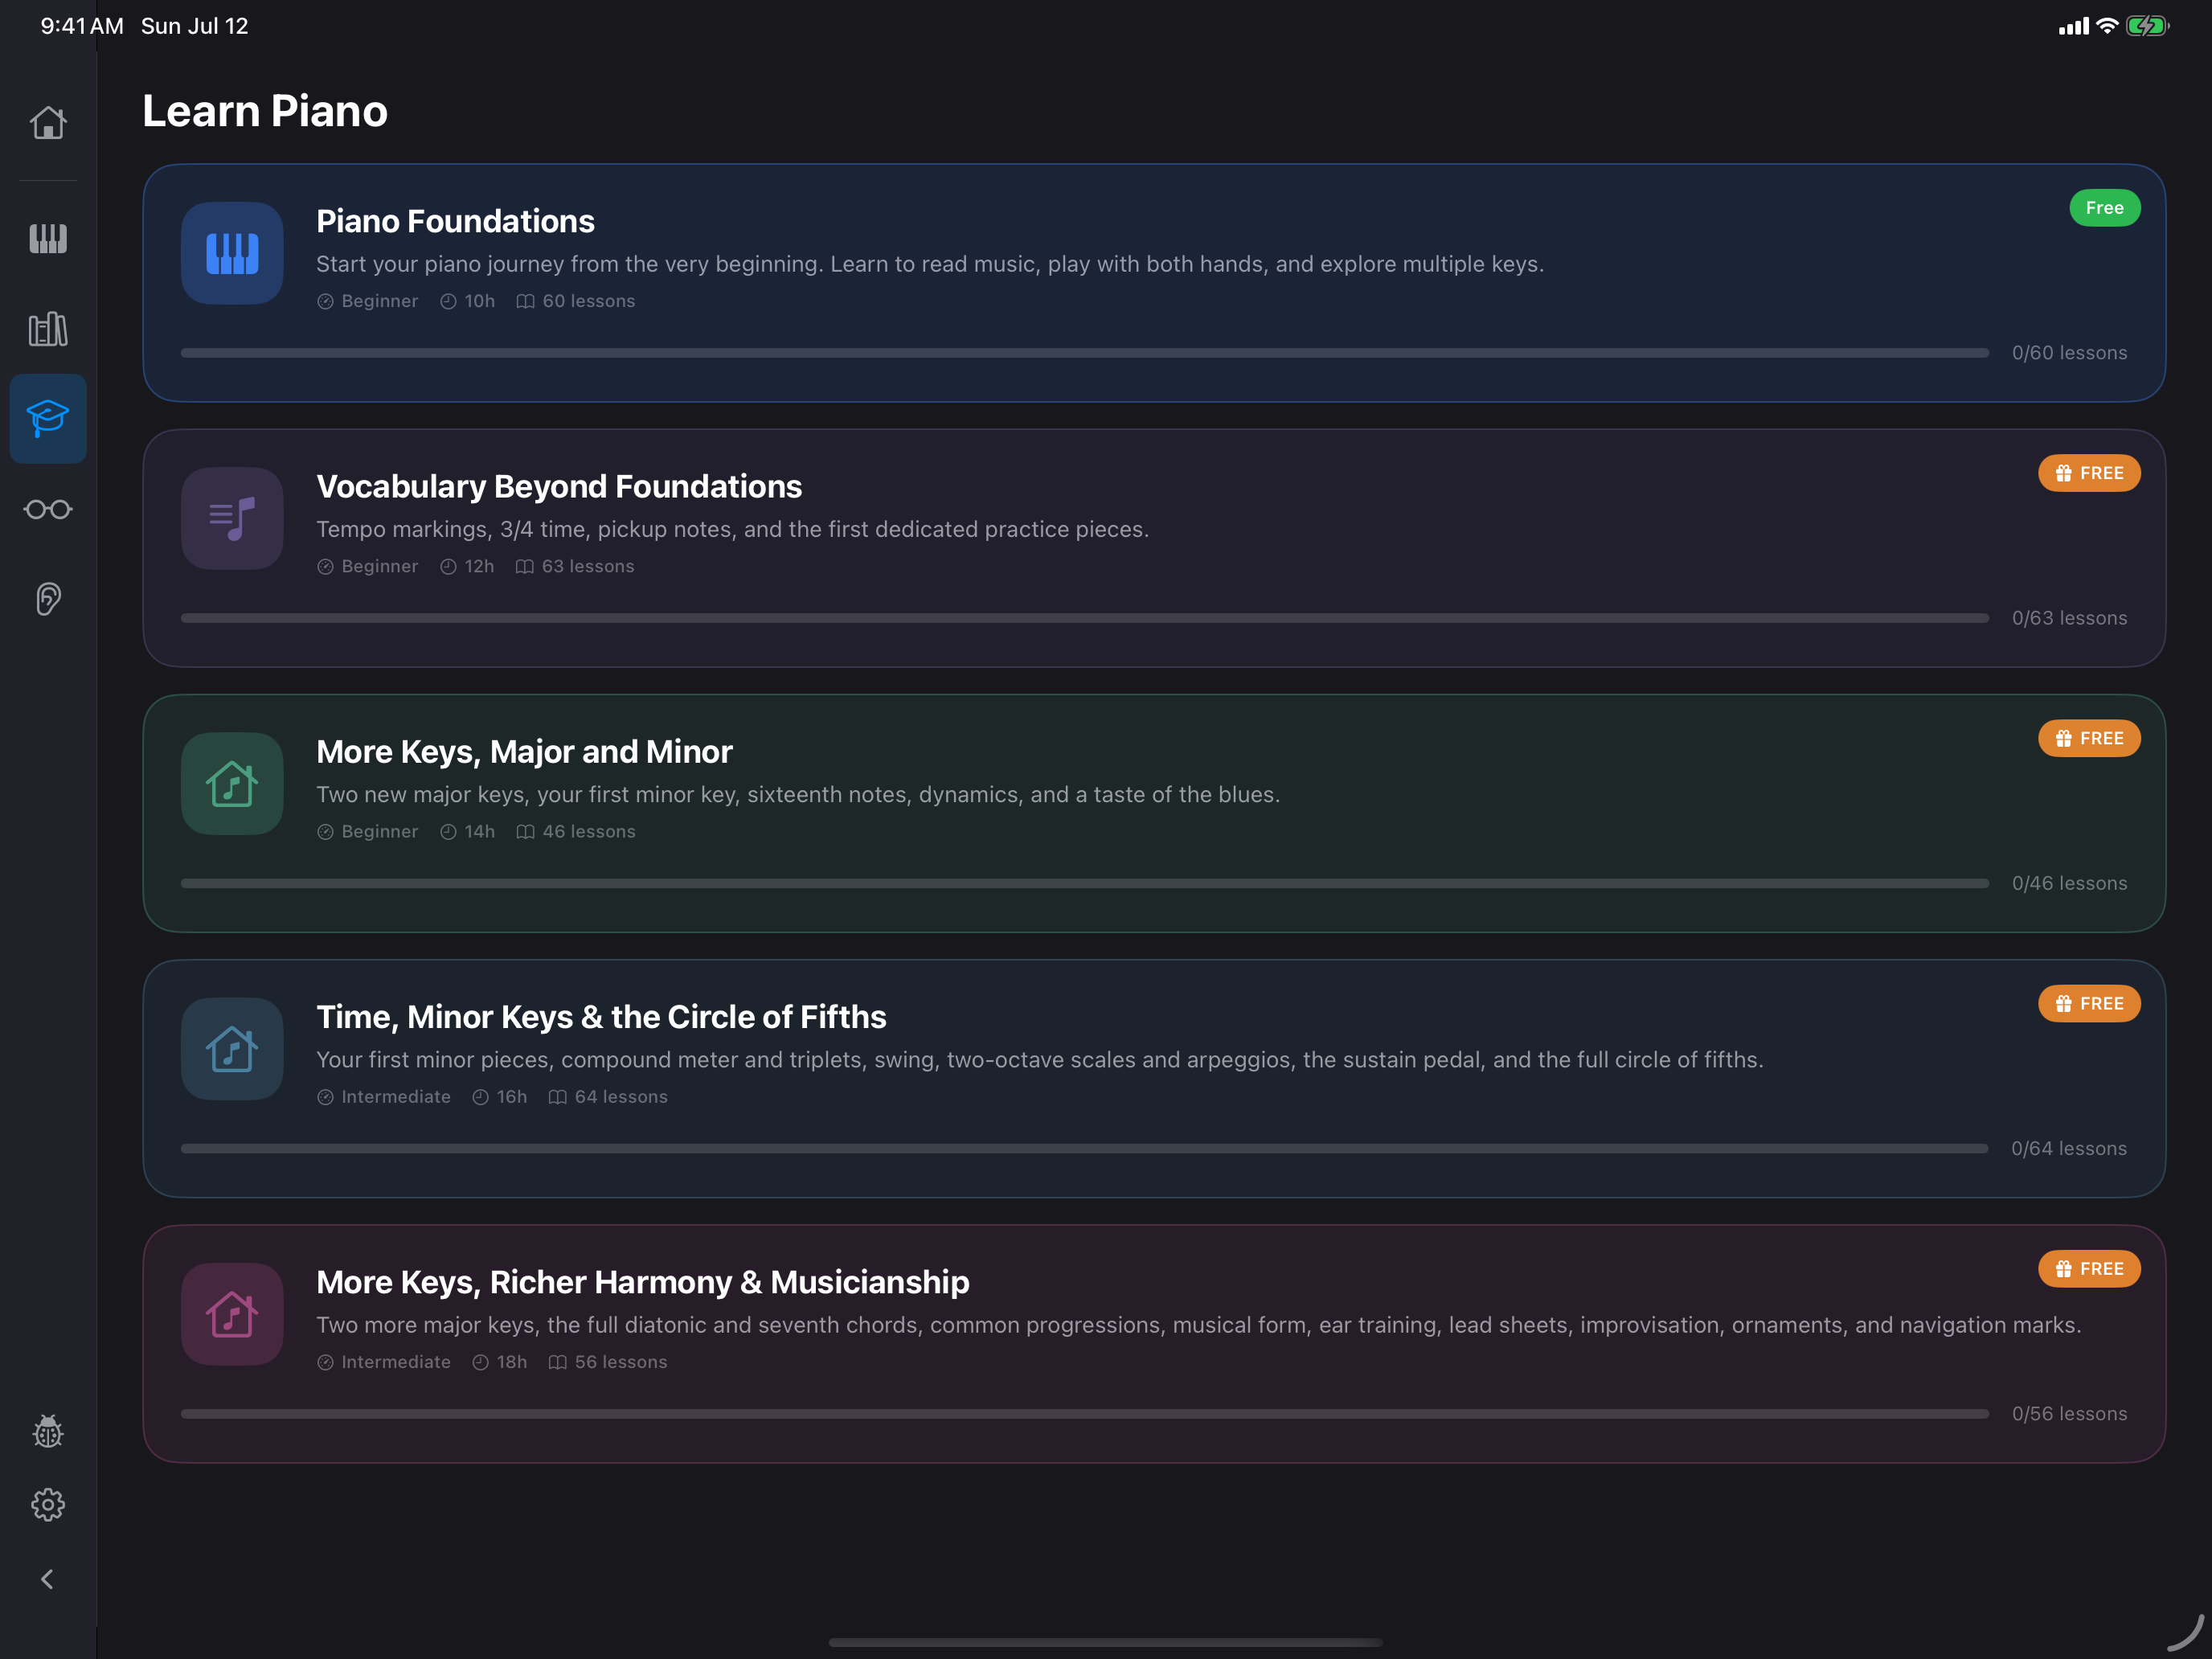Click the Richer Harmony & Musicianship house icon
Image resolution: width=2212 pixels, height=1659 pixels.
tap(232, 1314)
